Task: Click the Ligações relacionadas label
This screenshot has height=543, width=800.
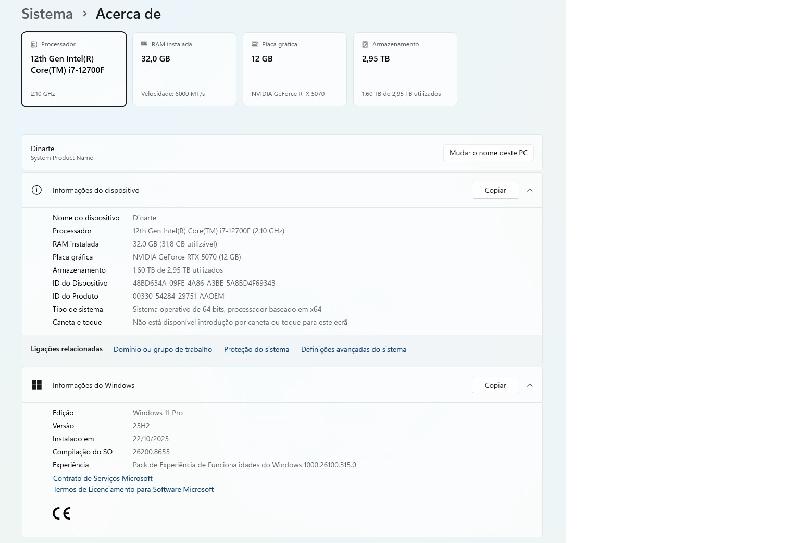Action: [66, 349]
